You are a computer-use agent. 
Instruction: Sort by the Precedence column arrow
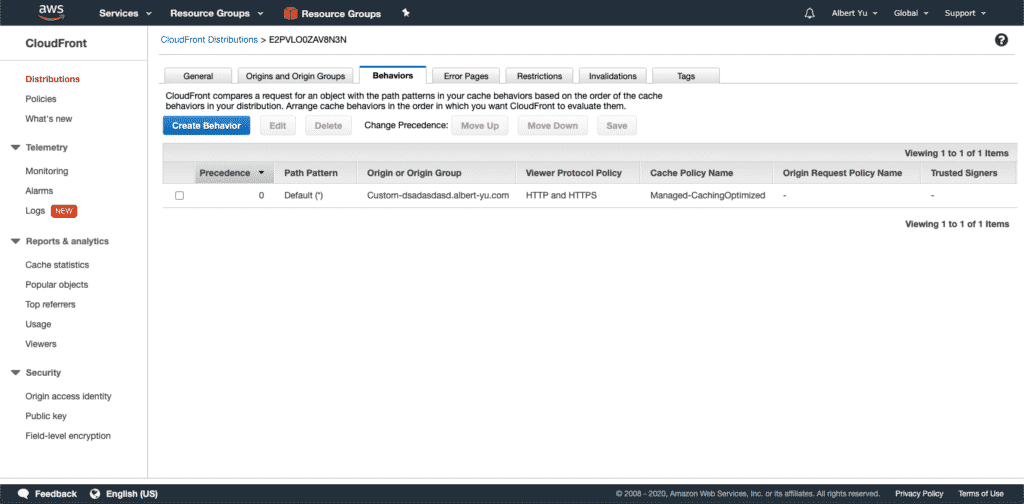coord(262,173)
